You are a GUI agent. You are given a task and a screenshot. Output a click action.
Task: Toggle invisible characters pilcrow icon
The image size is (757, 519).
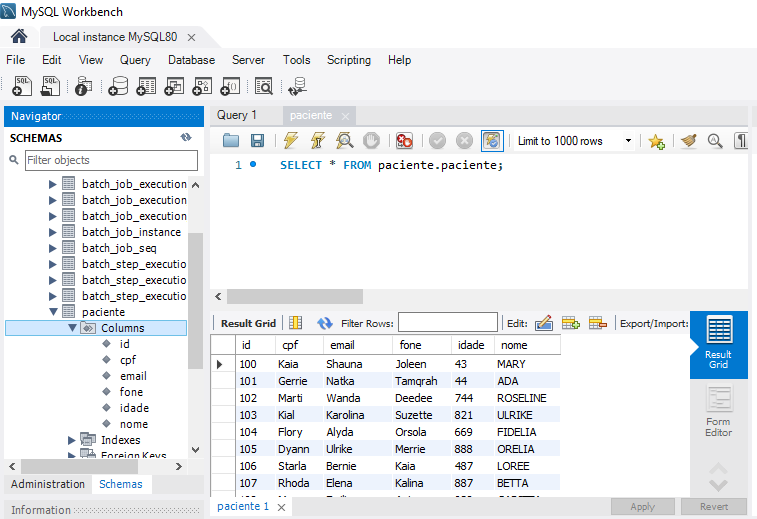click(x=741, y=140)
